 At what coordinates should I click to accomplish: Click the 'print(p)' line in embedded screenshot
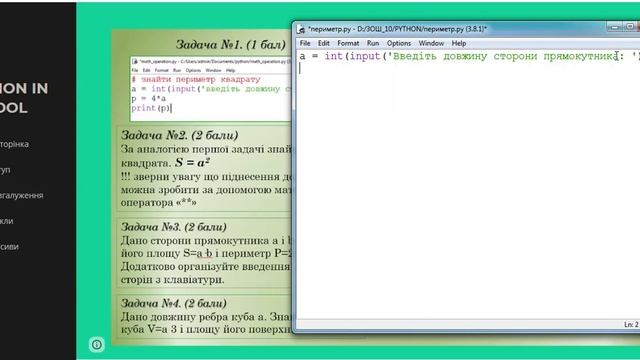click(151, 108)
